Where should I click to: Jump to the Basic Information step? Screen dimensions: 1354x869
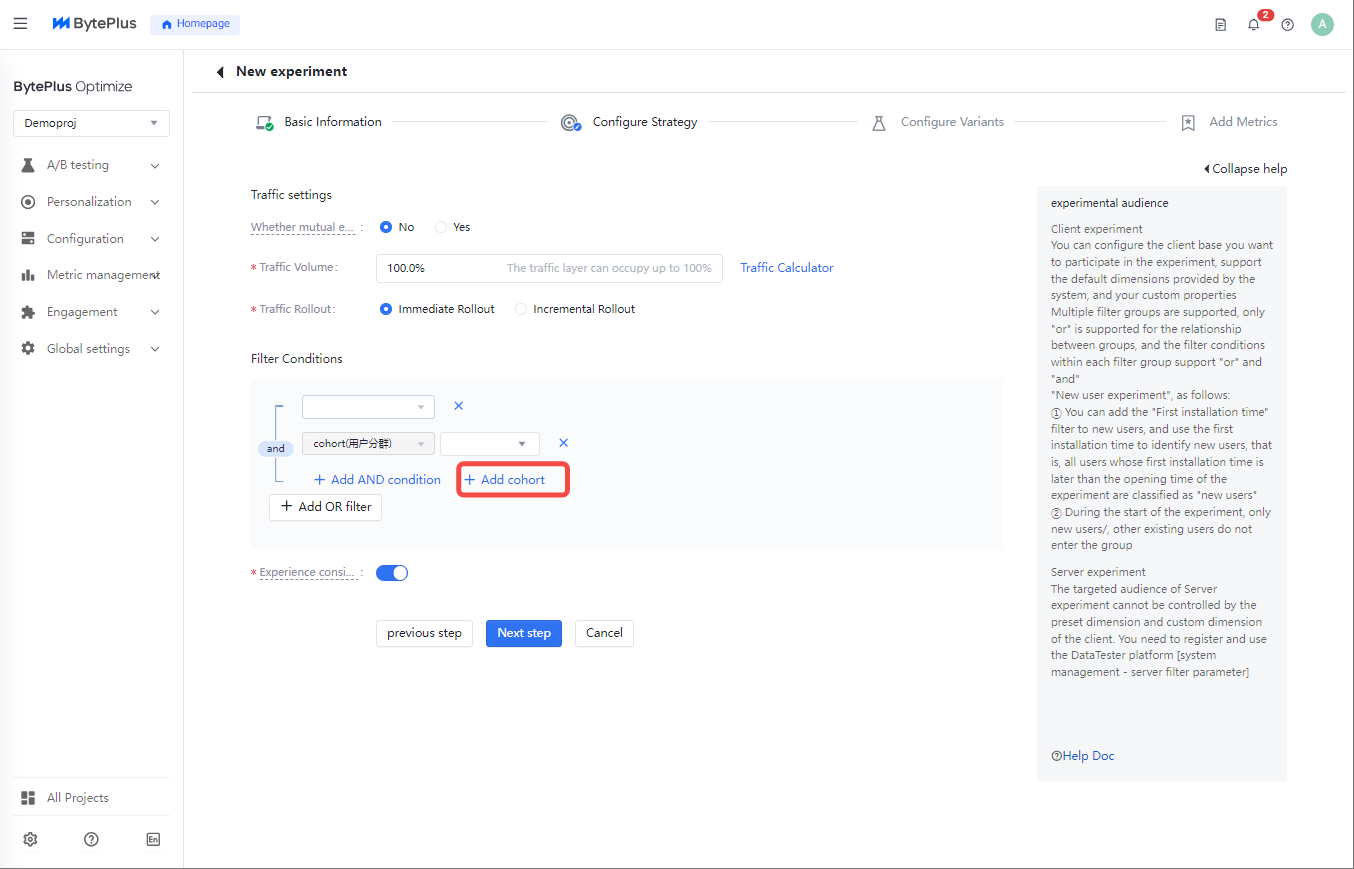[x=333, y=122]
